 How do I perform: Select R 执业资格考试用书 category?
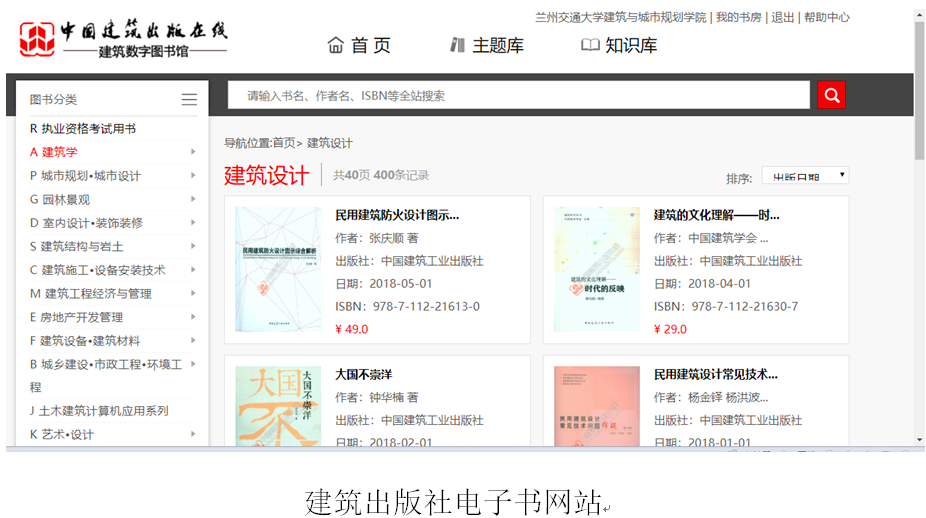tap(83, 128)
